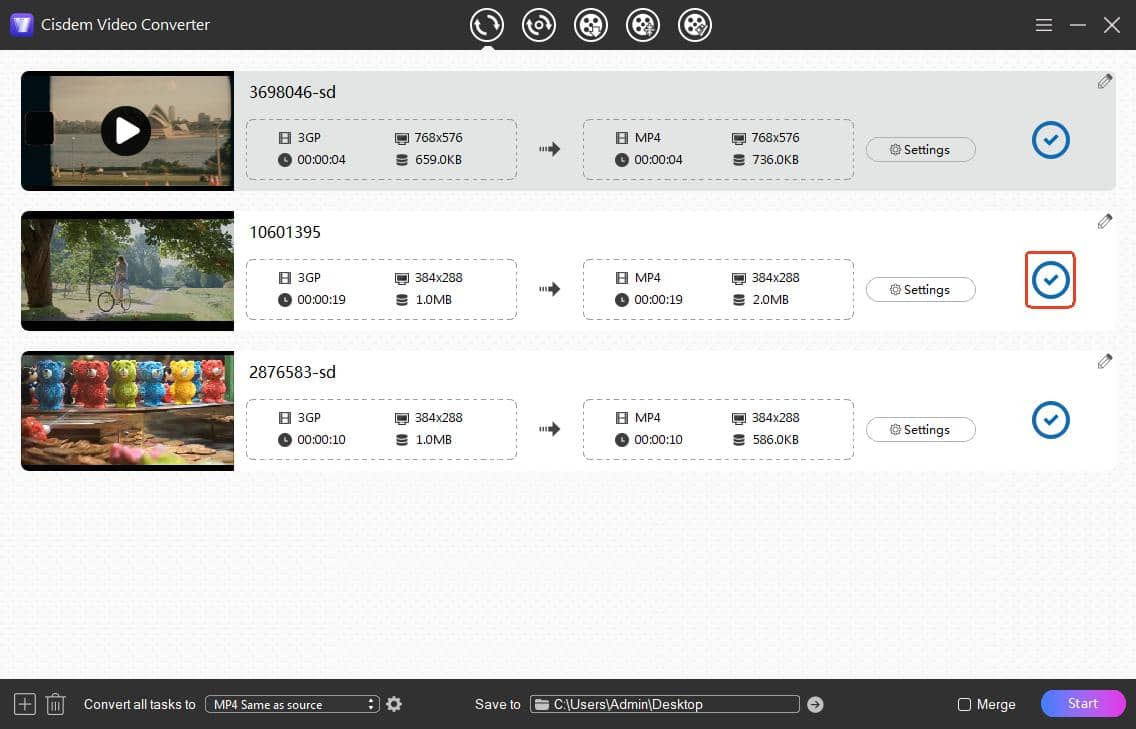This screenshot has width=1136, height=729.
Task: Open the MP4 Same as source dropdown
Action: click(292, 704)
